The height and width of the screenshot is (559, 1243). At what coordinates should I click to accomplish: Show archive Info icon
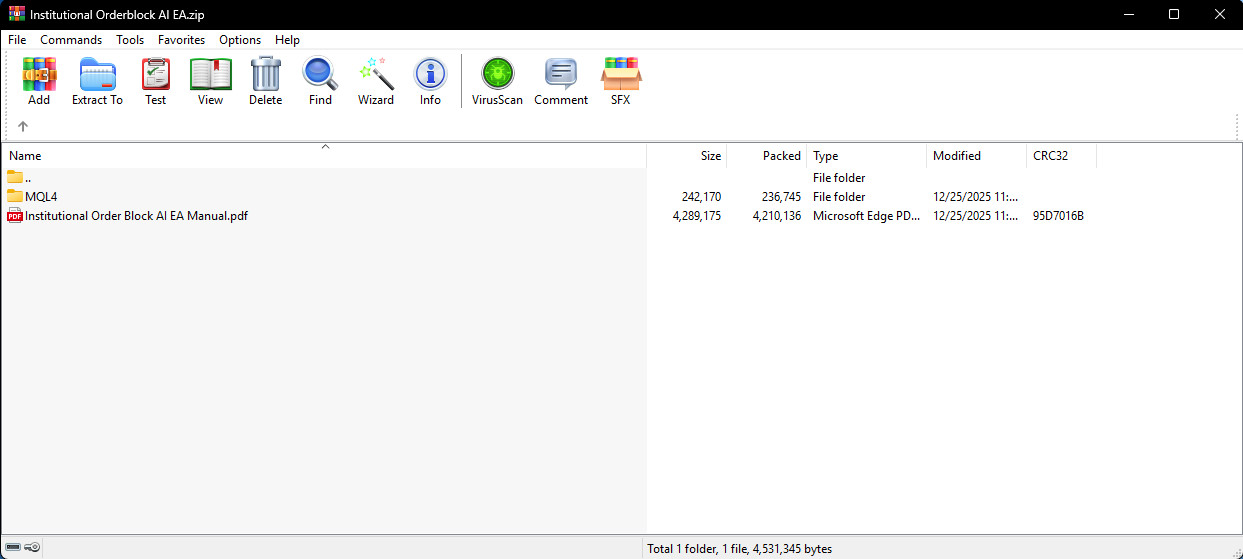(430, 74)
